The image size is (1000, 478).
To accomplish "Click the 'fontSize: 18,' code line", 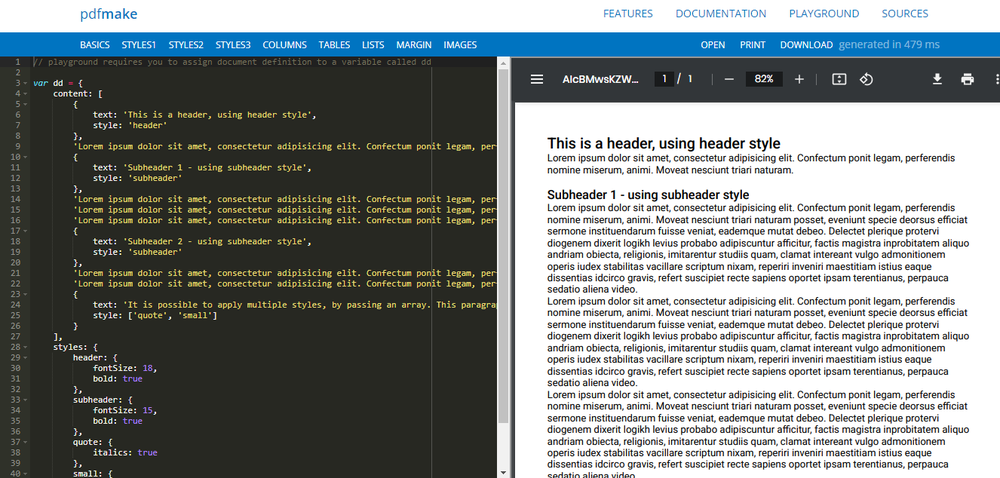I will click(125, 368).
